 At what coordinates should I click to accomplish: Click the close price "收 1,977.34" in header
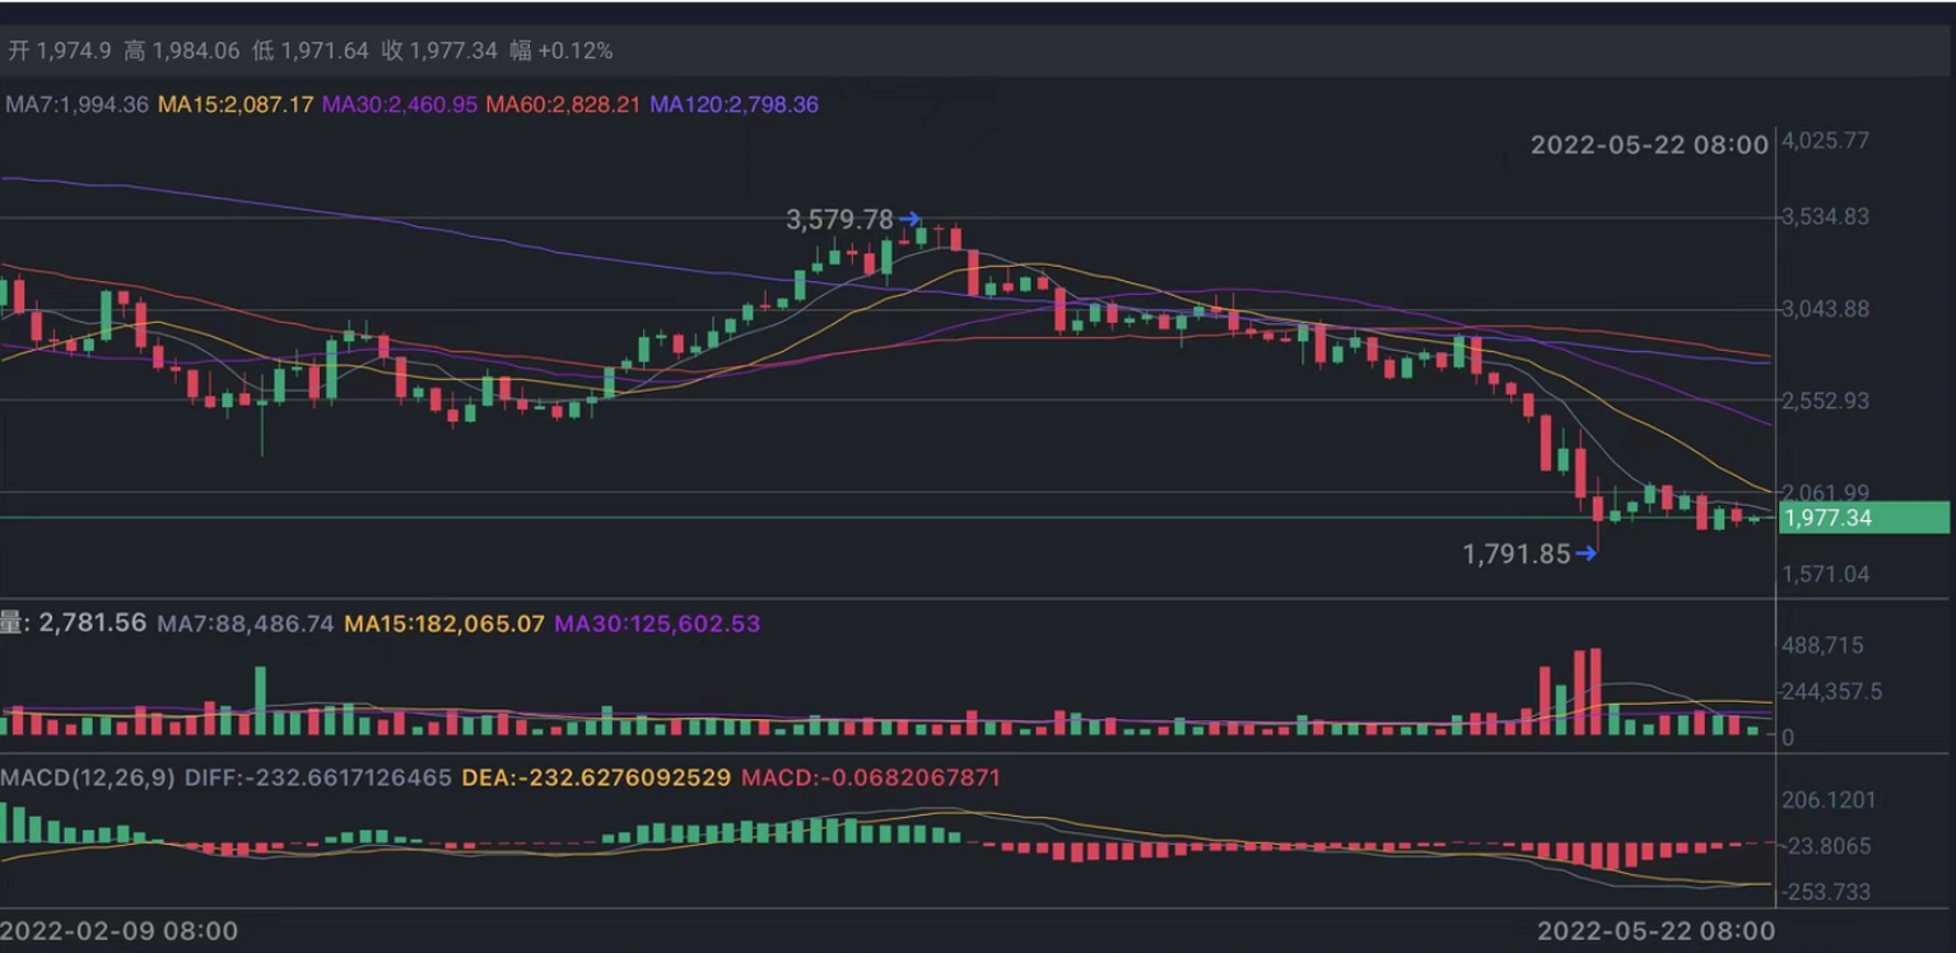[439, 51]
